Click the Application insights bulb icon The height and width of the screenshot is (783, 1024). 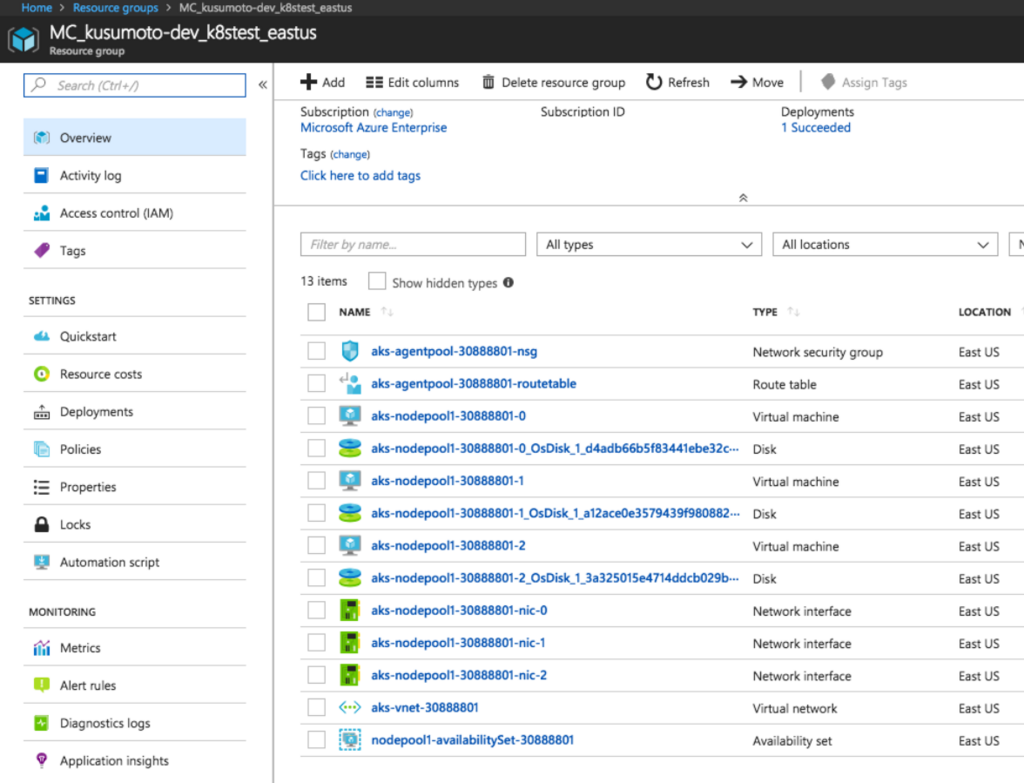[x=42, y=760]
